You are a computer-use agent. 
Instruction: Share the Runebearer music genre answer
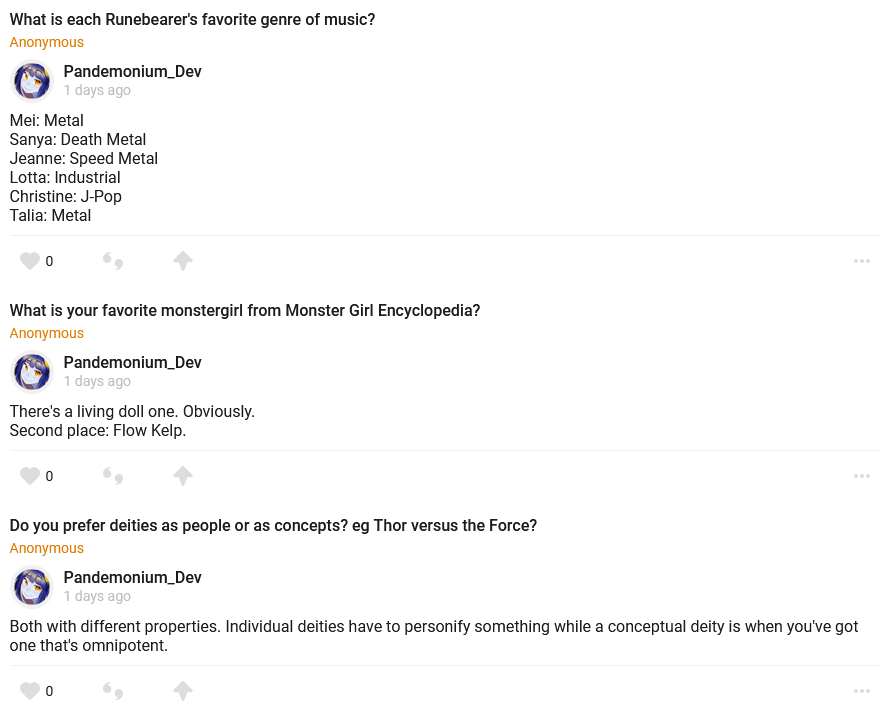(x=182, y=261)
